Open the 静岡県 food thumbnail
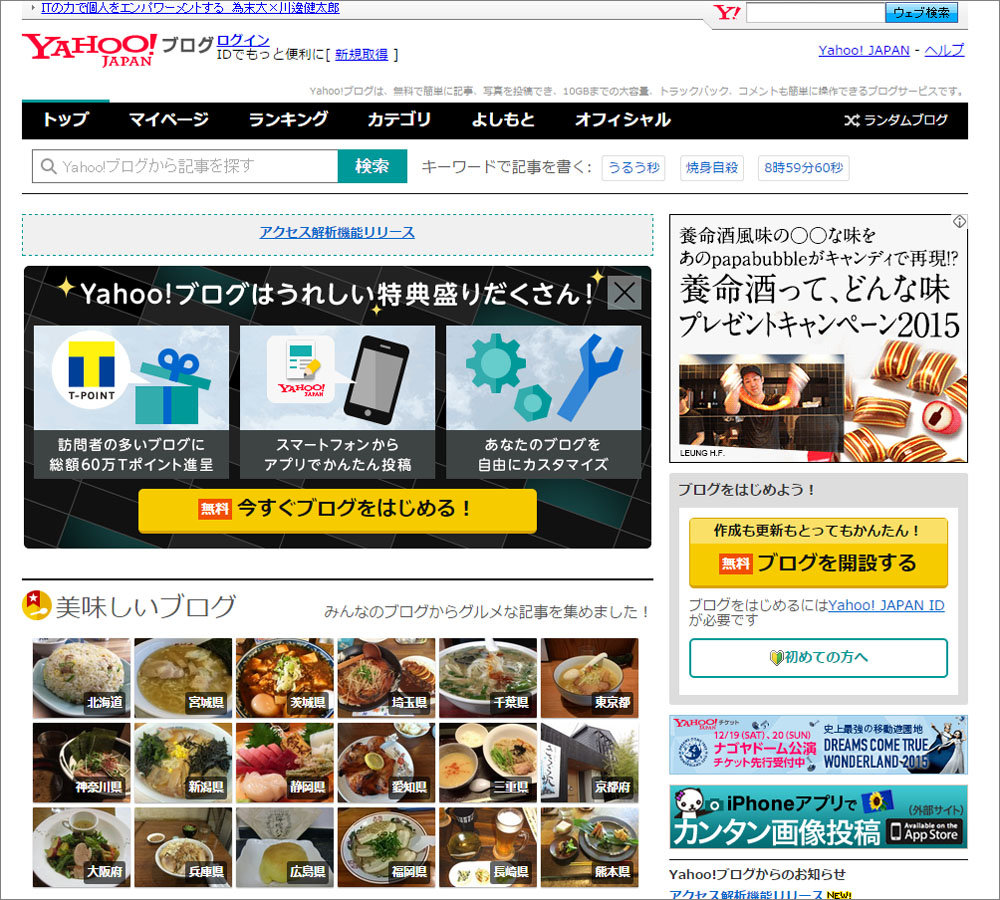 click(x=284, y=763)
